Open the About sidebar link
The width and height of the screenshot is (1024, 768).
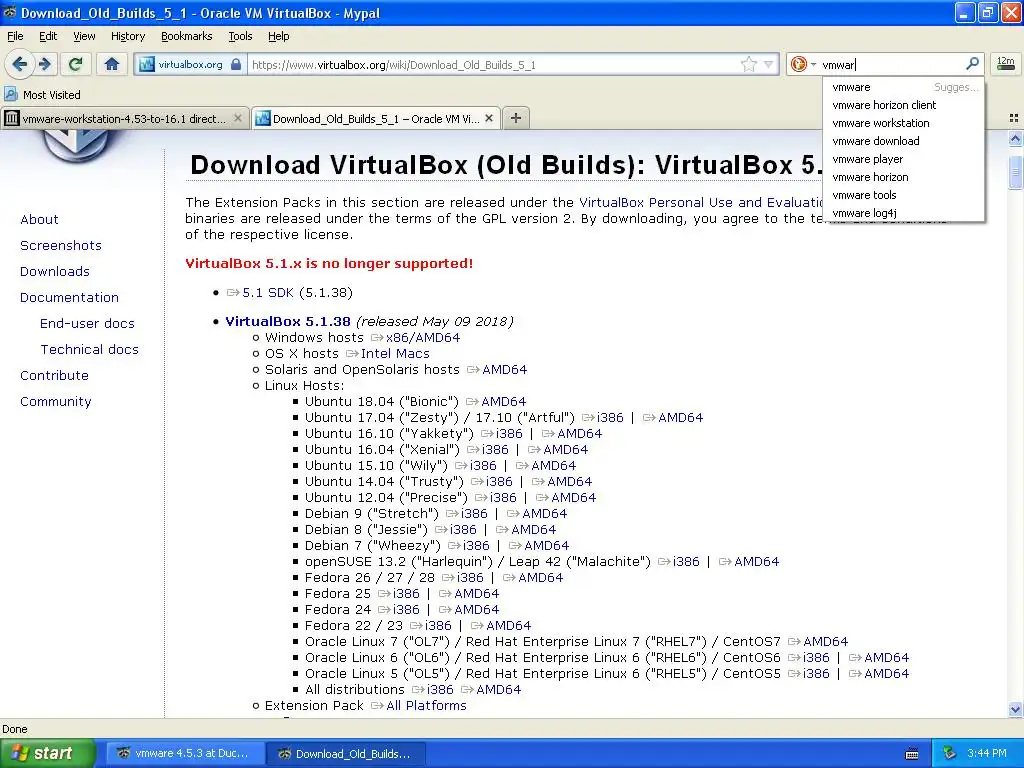pos(39,219)
